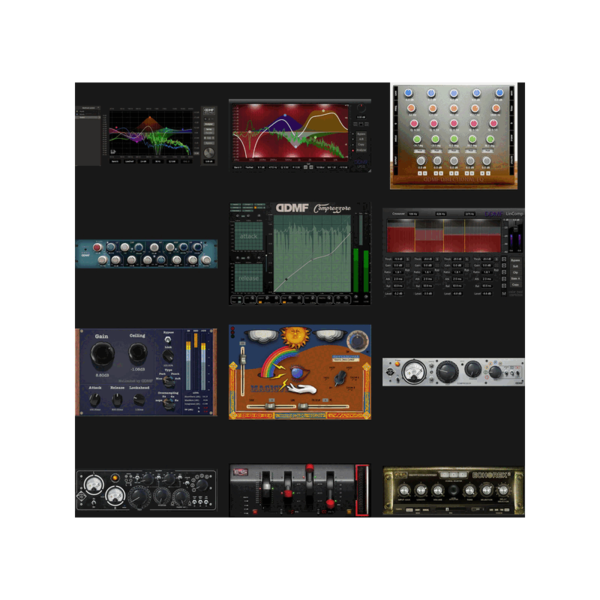The image size is (600, 600).
Task: Click the red-framed meter on the fader plugin
Action: click(362, 490)
